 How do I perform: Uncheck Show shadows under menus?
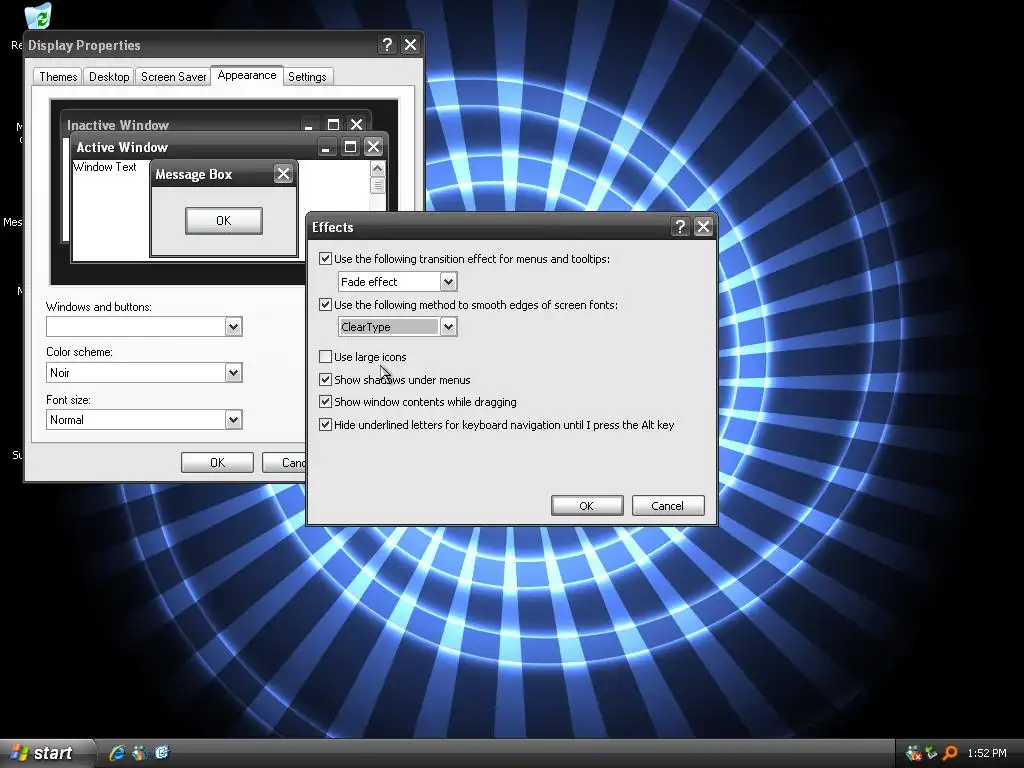(325, 379)
